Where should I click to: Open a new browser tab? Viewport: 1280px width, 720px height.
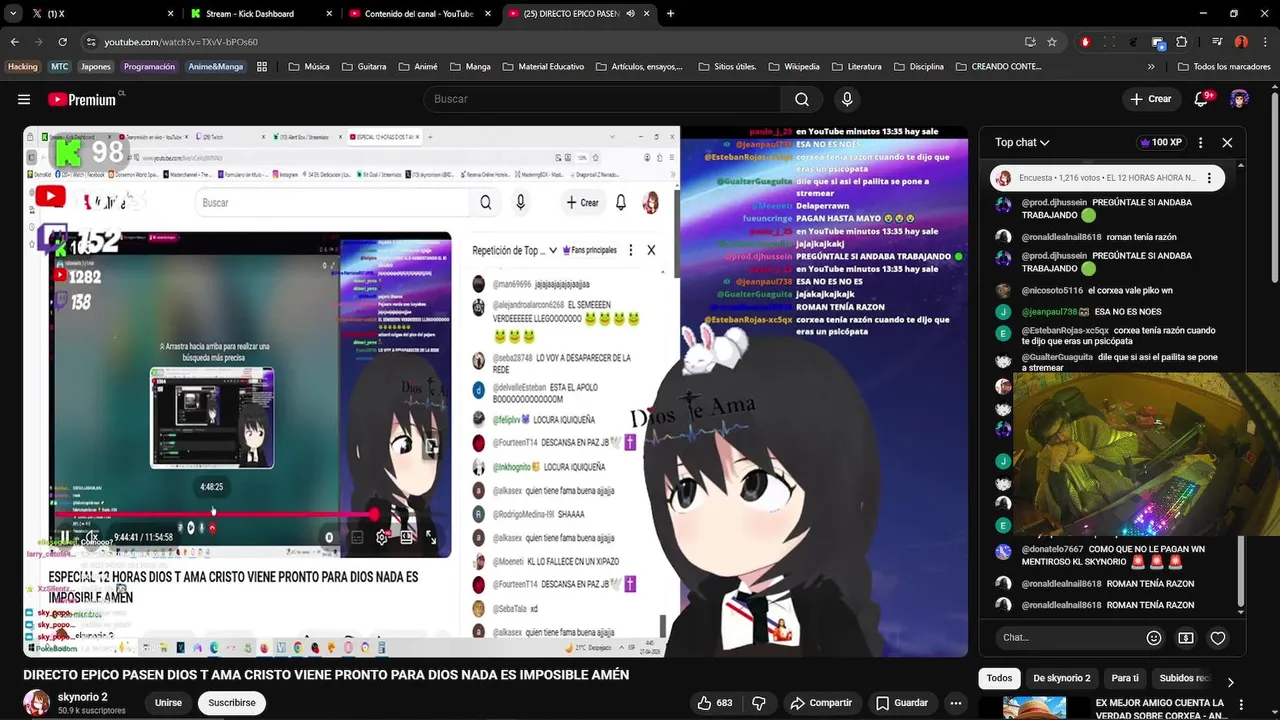tap(670, 14)
